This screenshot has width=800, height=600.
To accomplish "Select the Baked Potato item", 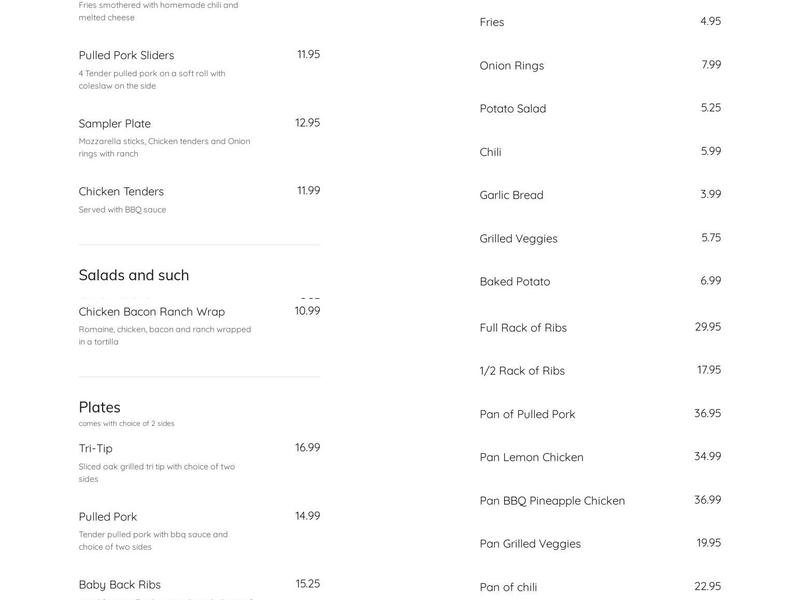I will (x=515, y=282).
